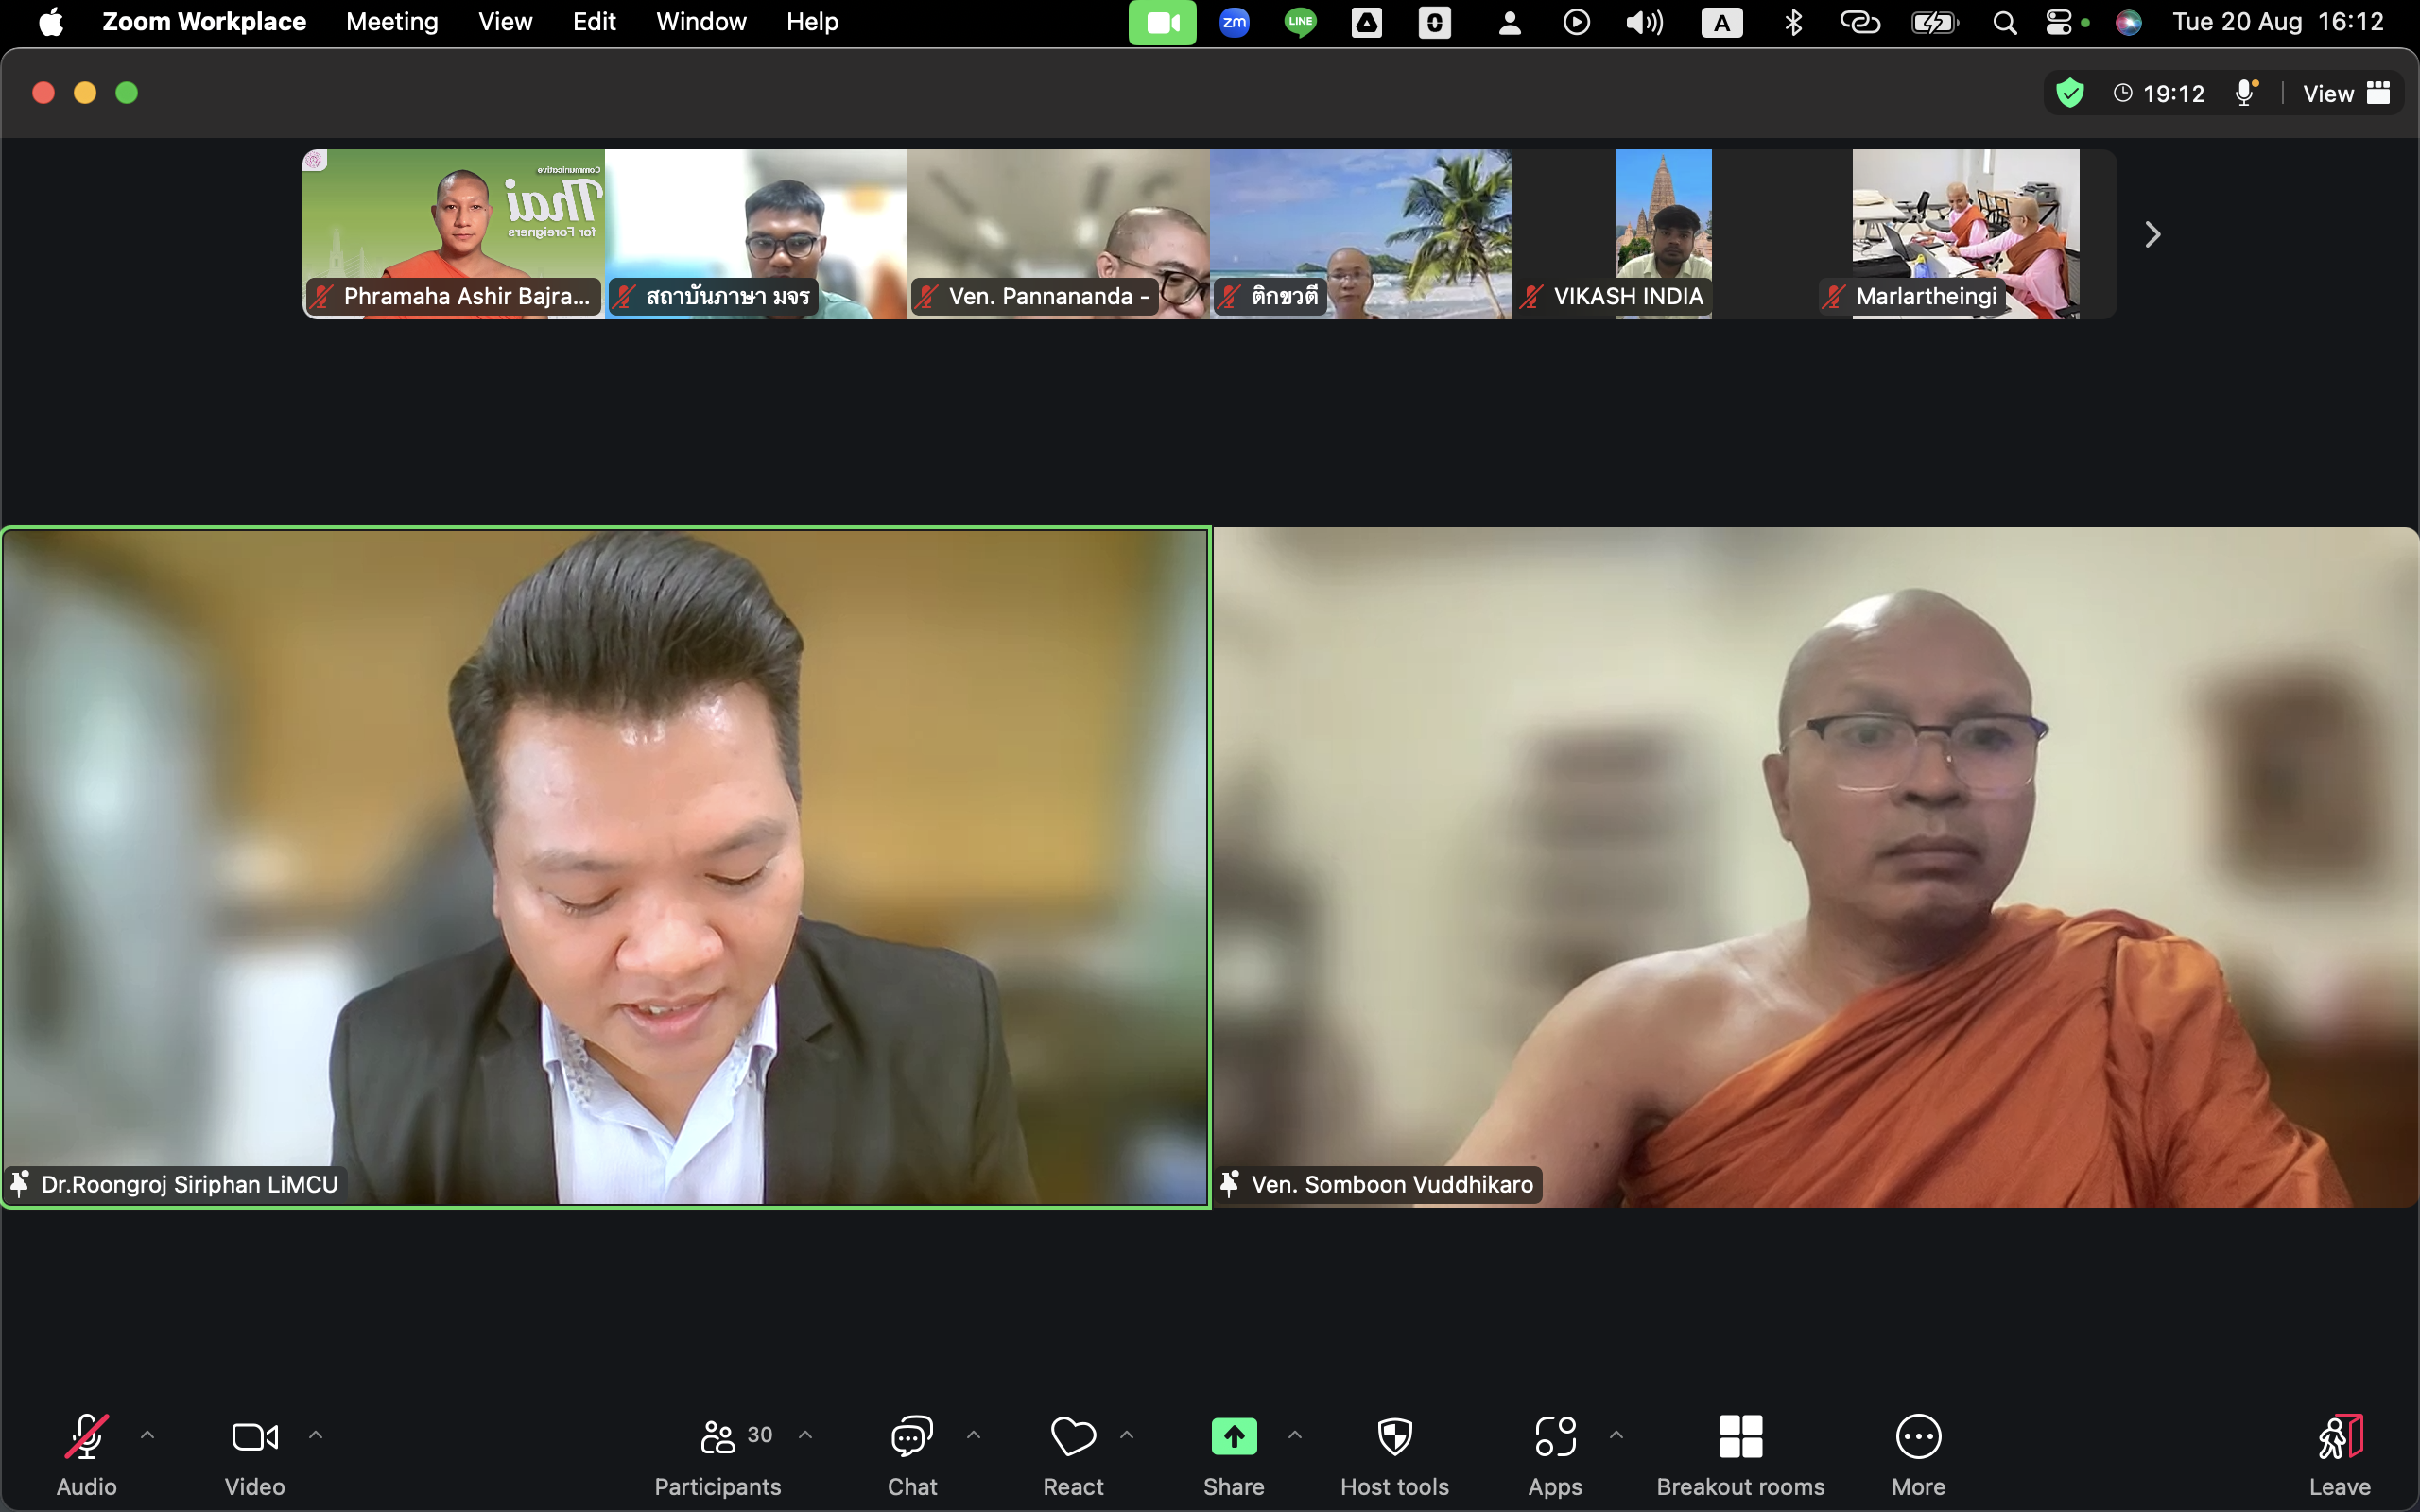
Task: Select VIKASH INDIA video thumbnail
Action: point(1663,235)
